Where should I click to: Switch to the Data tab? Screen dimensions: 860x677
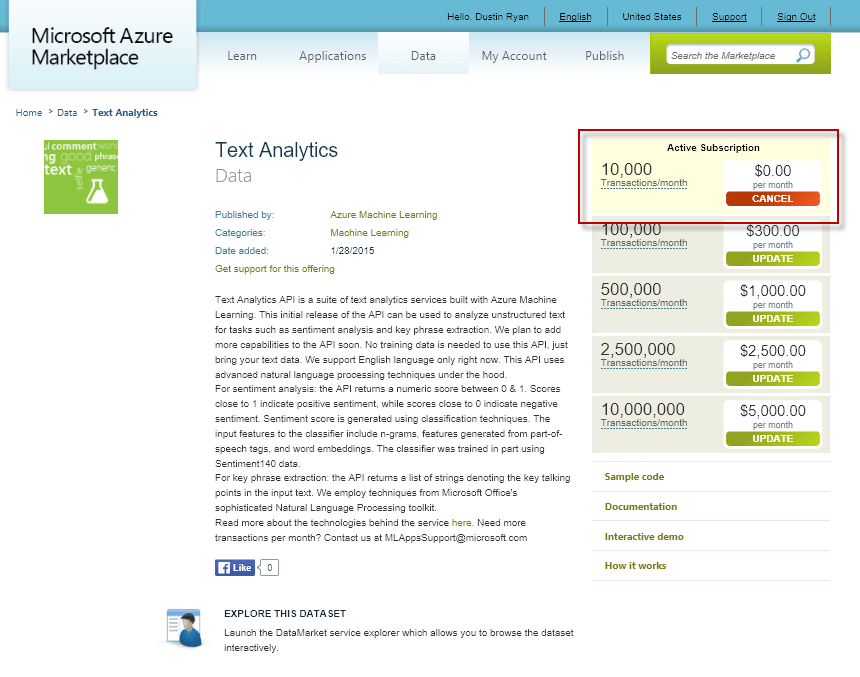(423, 56)
